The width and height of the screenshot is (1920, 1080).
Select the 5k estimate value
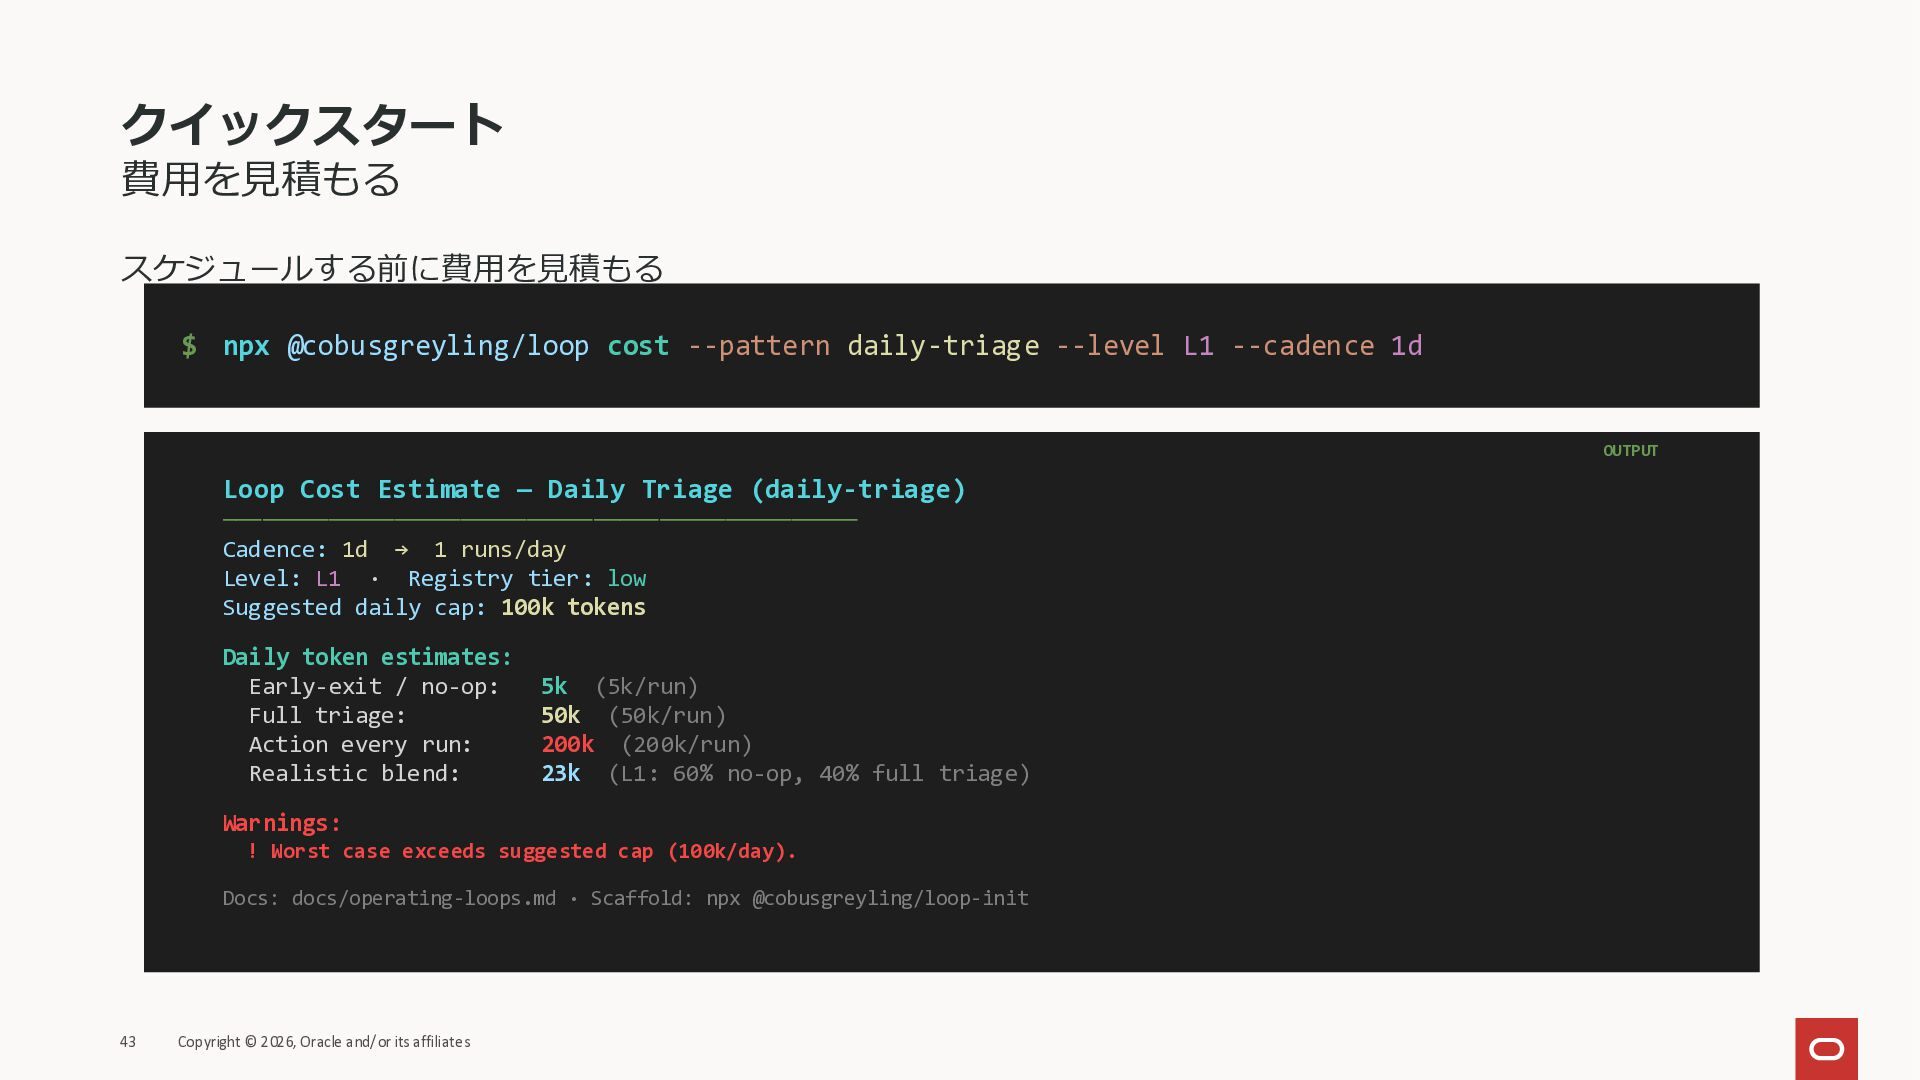(554, 686)
